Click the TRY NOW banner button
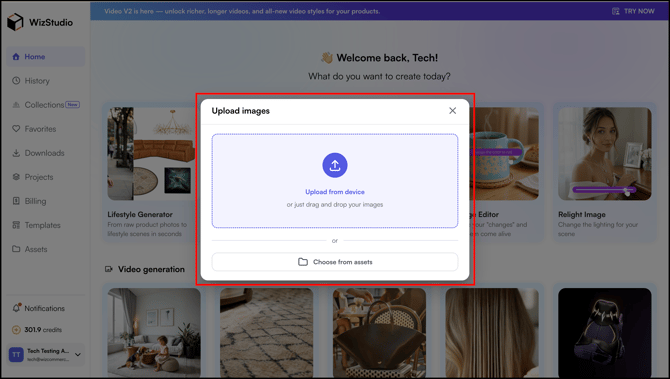670x379 pixels. tap(634, 11)
